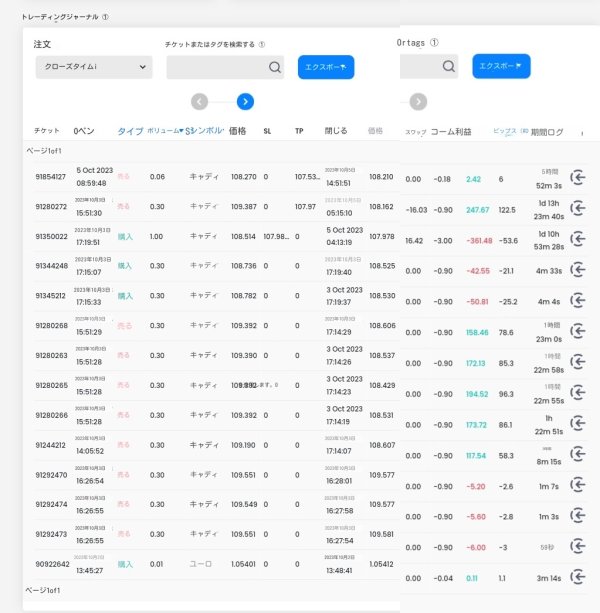
Task: Open log icon for the 247.67 profit row
Action: (577, 208)
